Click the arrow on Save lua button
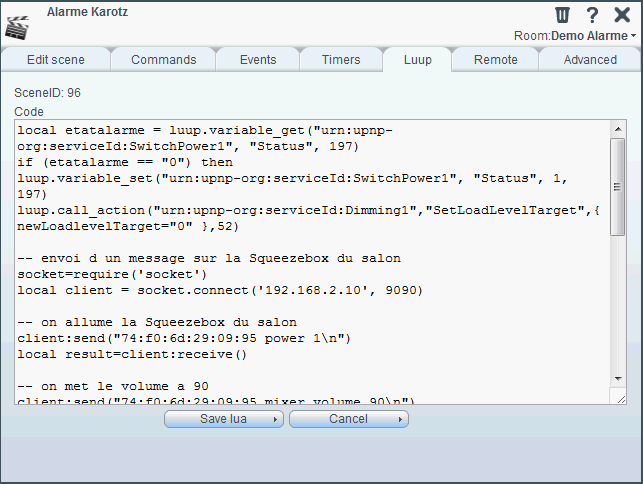The height and width of the screenshot is (484, 643). (275, 419)
